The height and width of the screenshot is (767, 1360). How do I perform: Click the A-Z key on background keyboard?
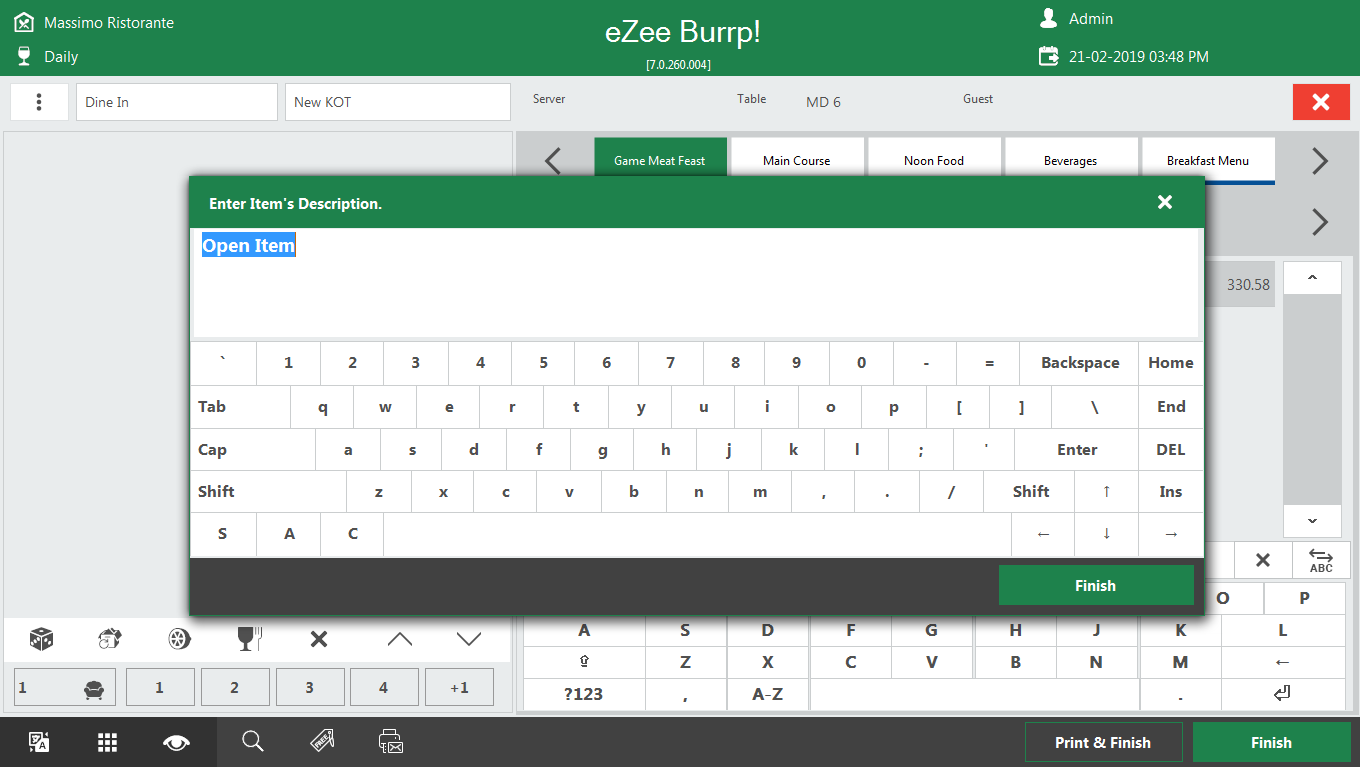767,694
